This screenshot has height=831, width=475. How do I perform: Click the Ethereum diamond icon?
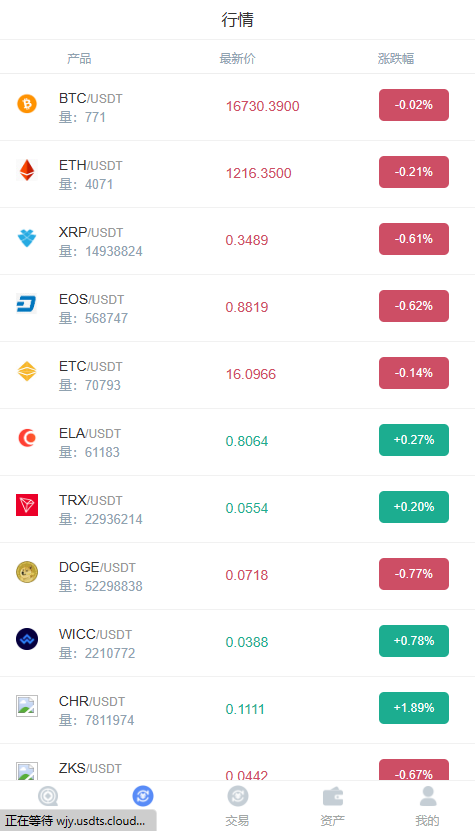27,170
